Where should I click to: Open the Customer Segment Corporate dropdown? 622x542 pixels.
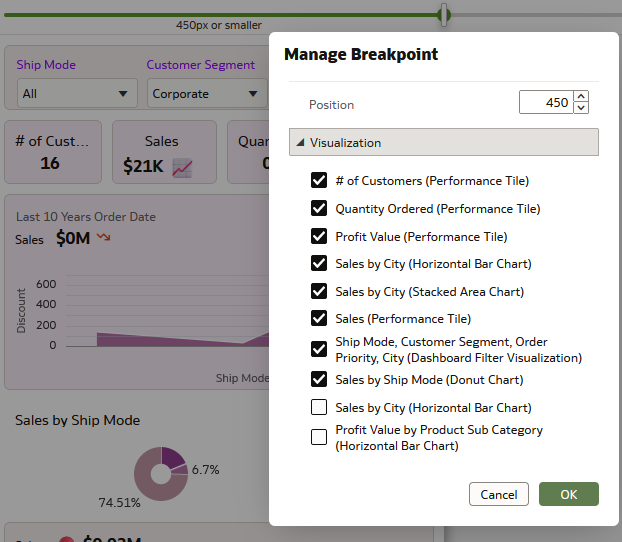pyautogui.click(x=207, y=94)
